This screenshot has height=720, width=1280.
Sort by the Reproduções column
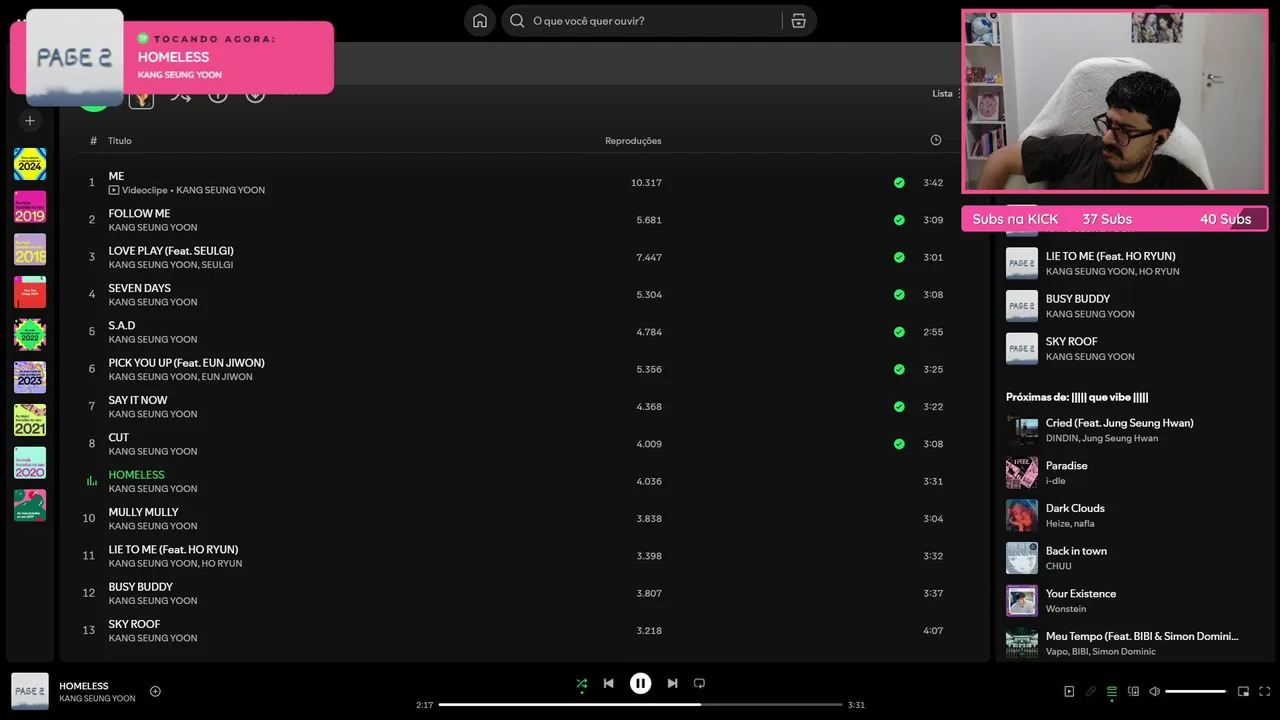click(x=633, y=141)
